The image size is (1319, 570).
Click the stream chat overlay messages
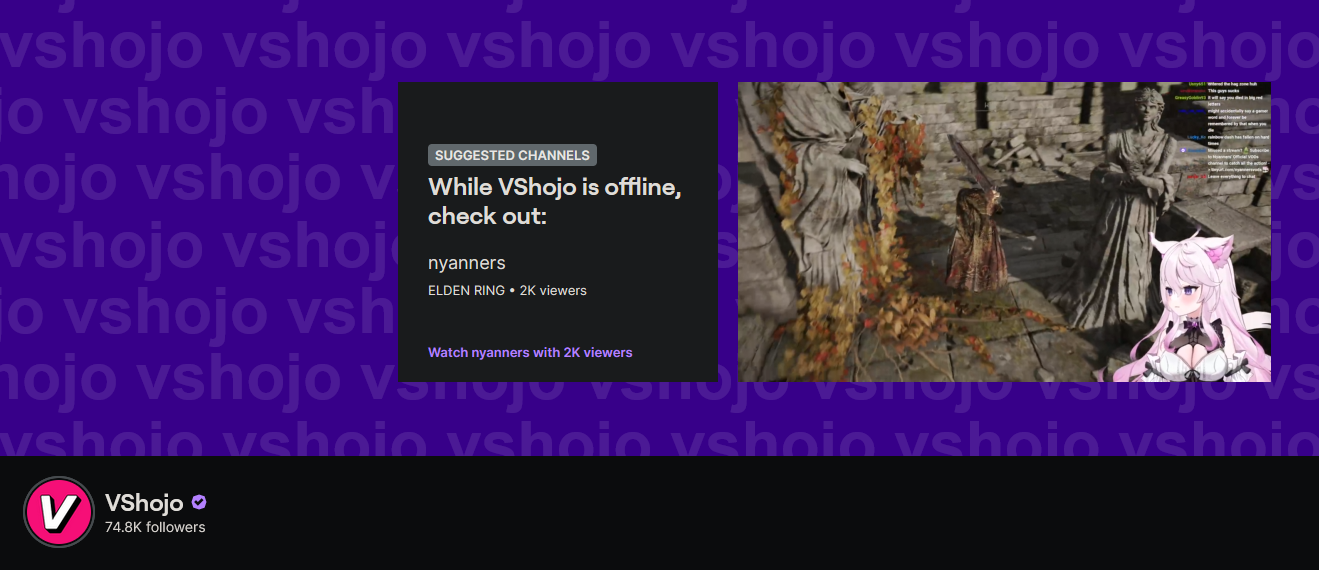(1227, 131)
